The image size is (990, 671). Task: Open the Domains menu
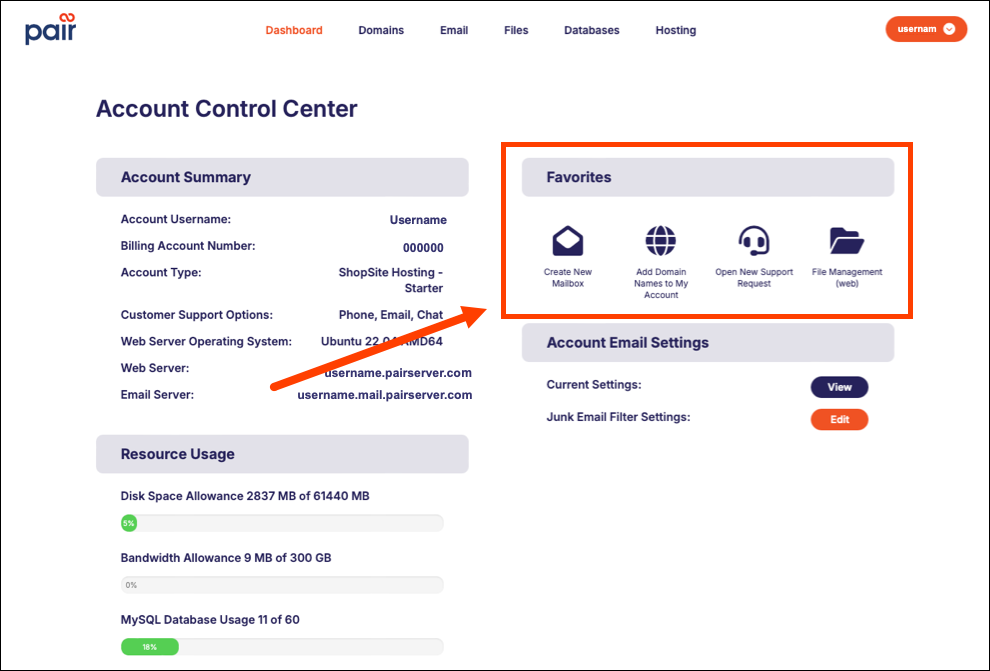point(381,30)
